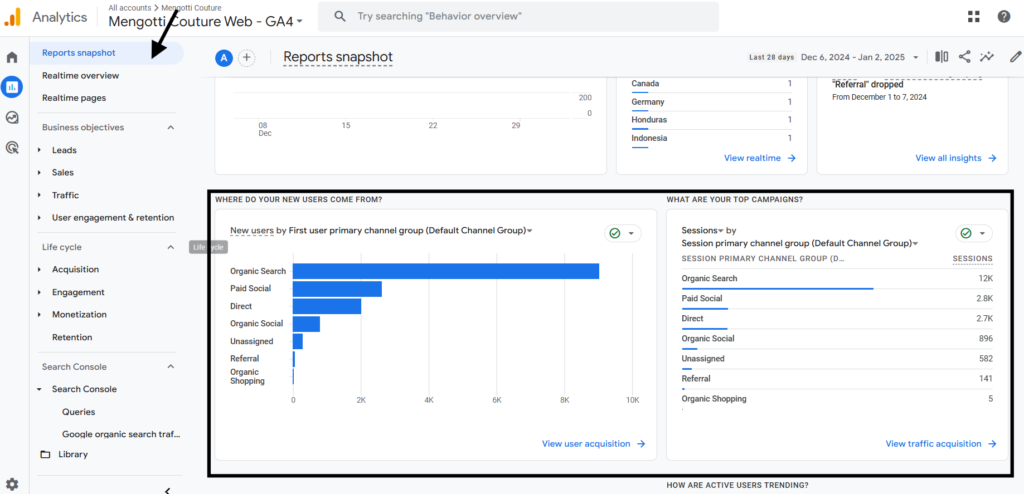Change New users metric dropdown
The height and width of the screenshot is (494, 1024).
251,231
